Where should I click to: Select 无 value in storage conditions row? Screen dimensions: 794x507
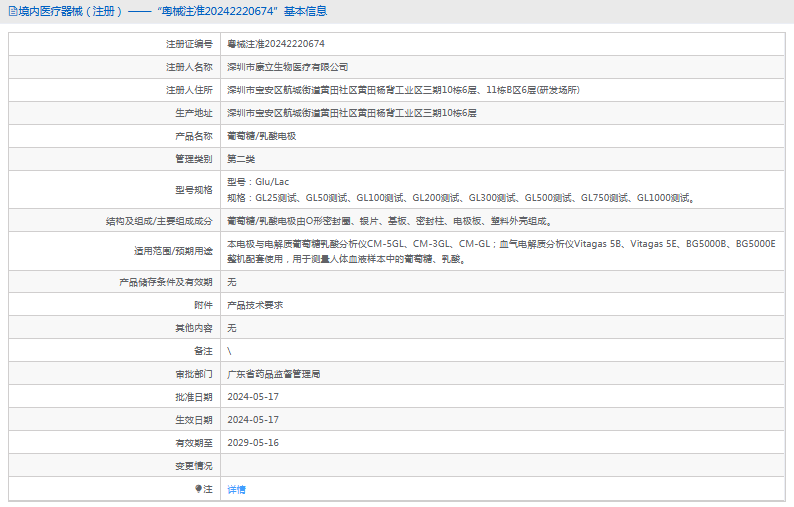(232, 282)
